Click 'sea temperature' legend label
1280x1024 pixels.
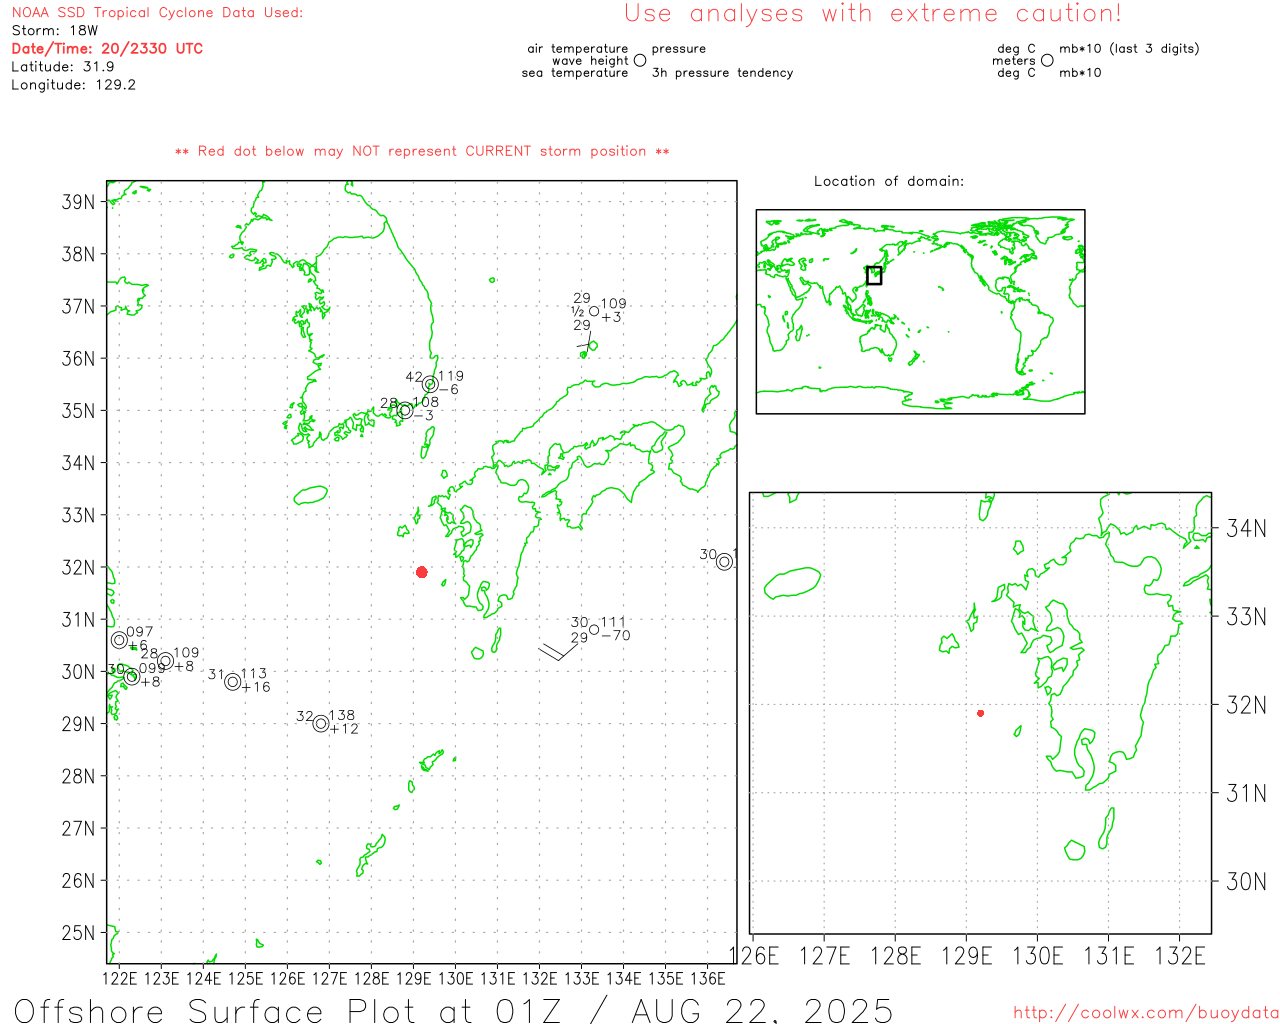(x=575, y=73)
